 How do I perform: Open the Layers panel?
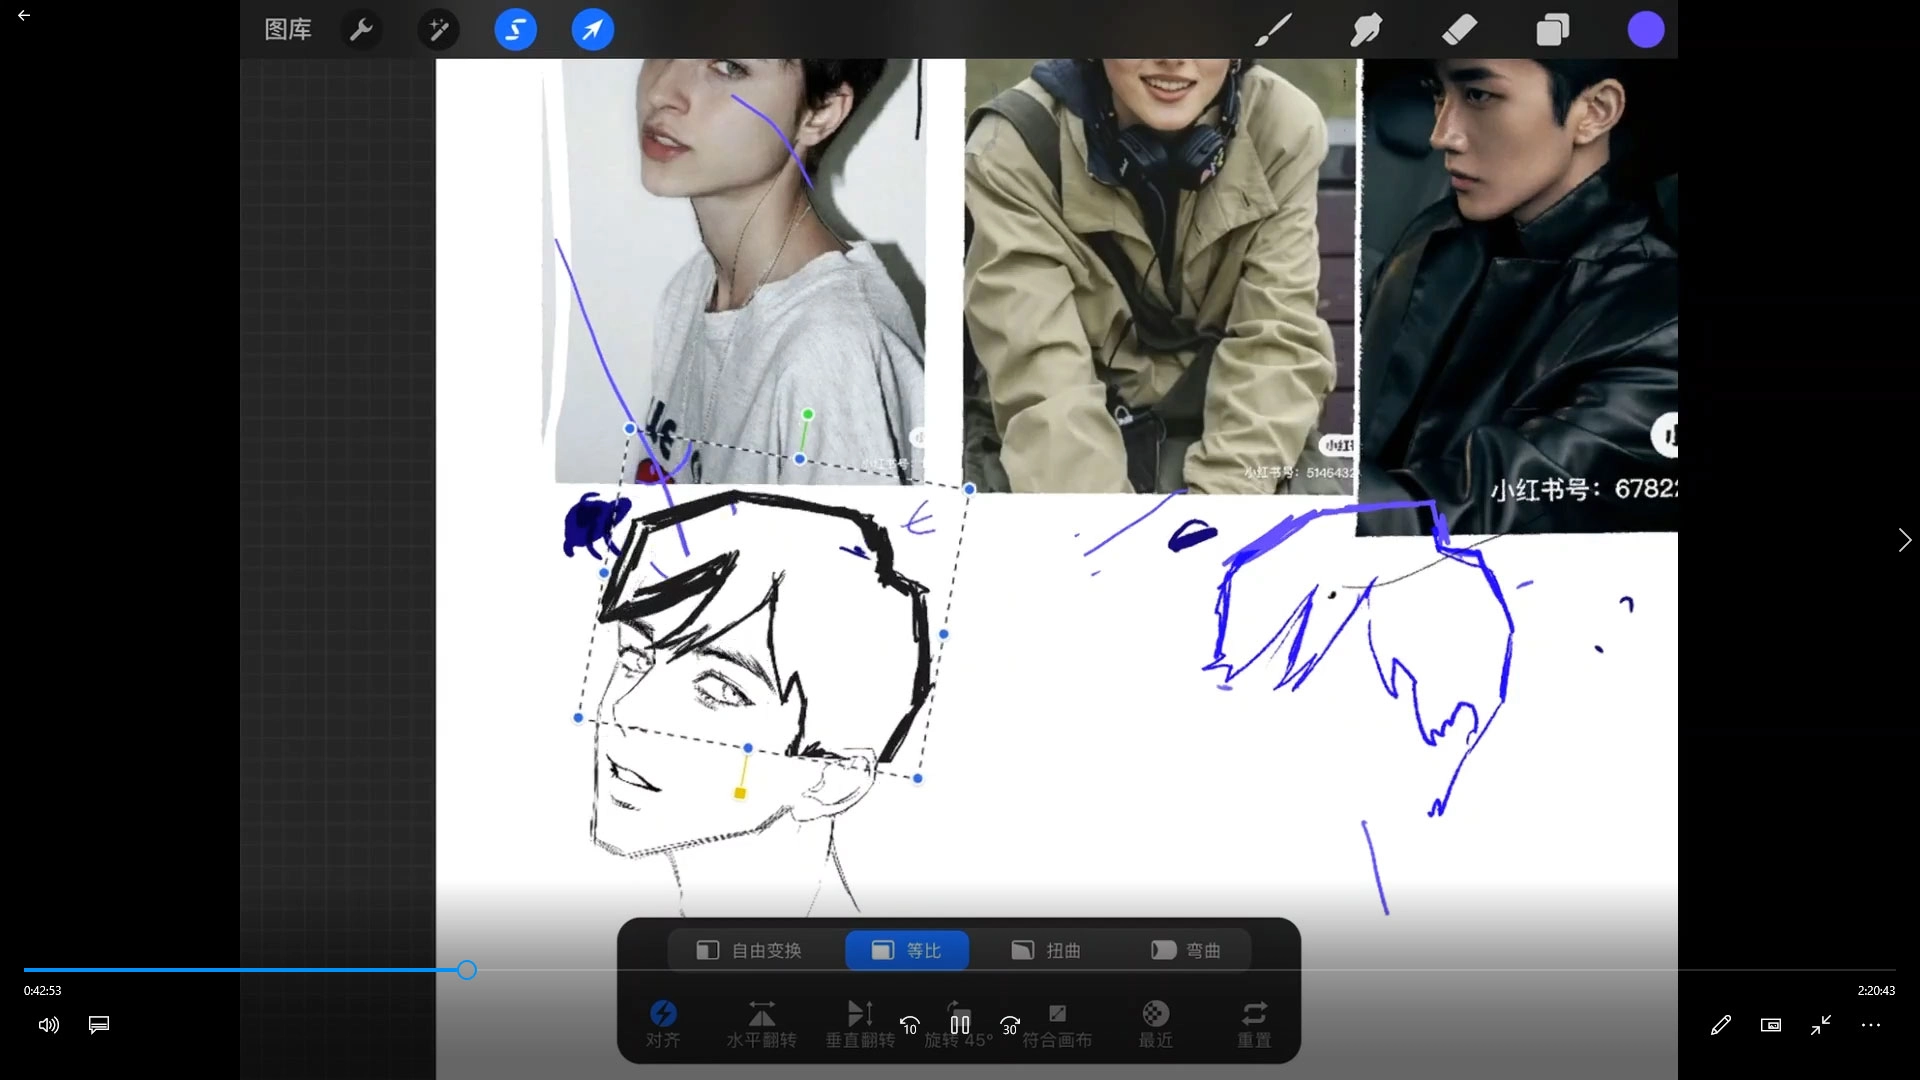click(x=1552, y=30)
